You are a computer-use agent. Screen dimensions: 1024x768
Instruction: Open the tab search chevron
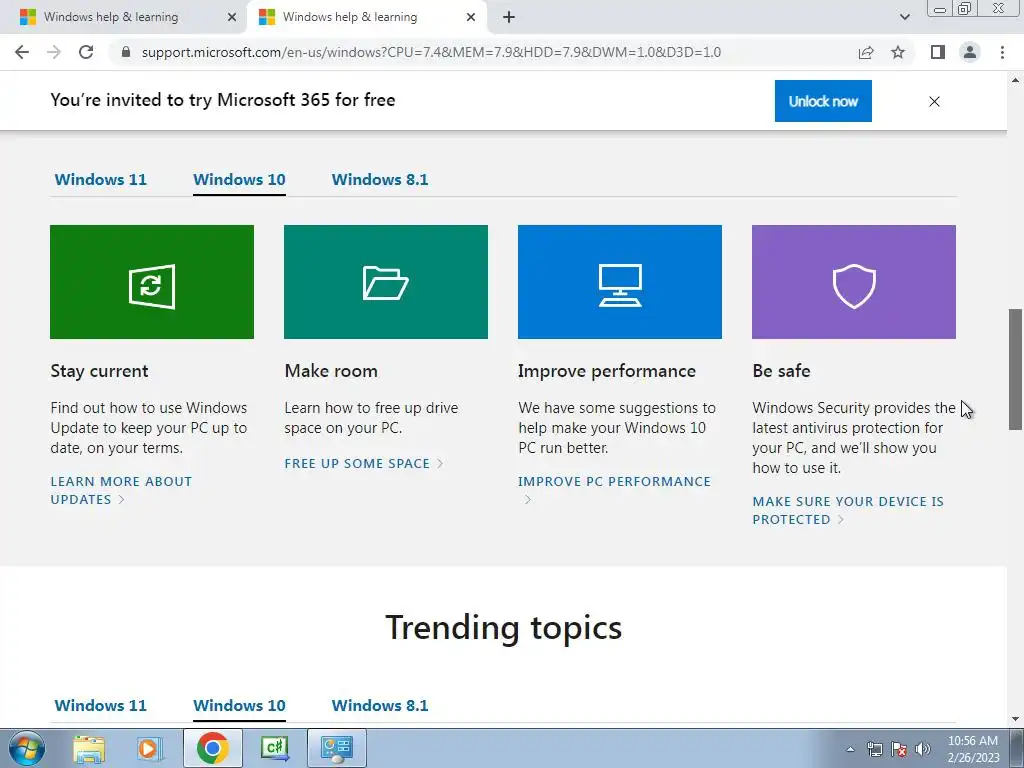click(x=904, y=17)
